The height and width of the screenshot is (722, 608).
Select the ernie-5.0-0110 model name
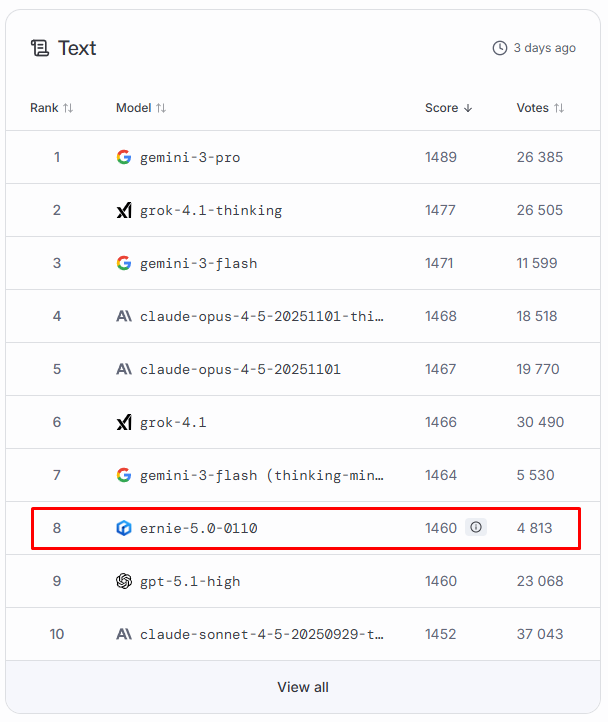point(198,528)
